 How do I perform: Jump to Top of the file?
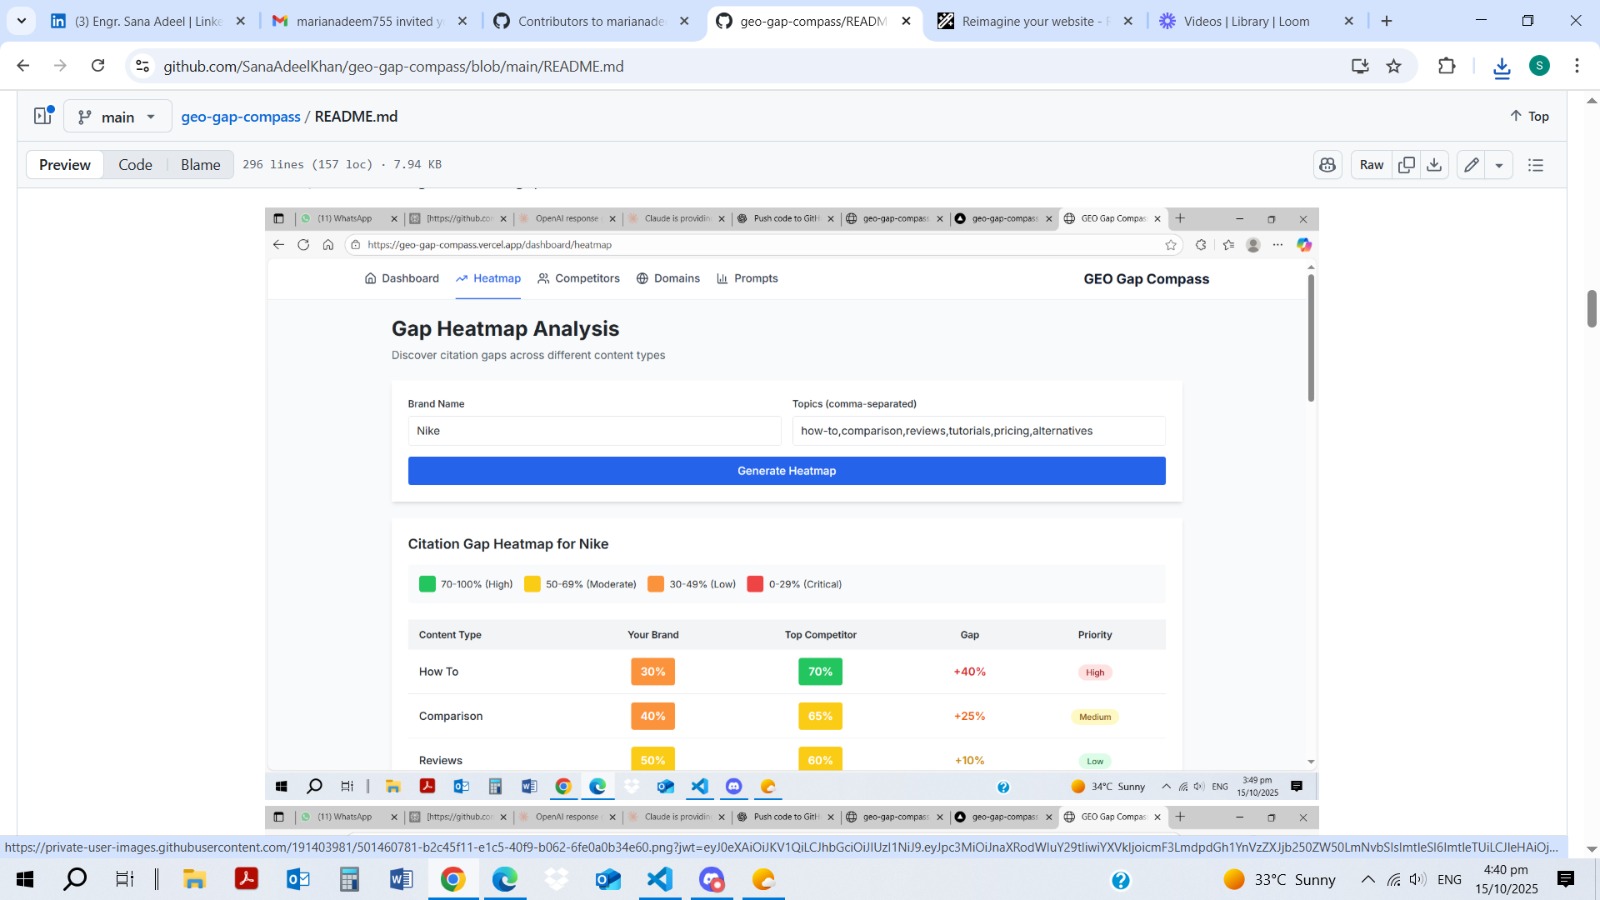point(1529,116)
